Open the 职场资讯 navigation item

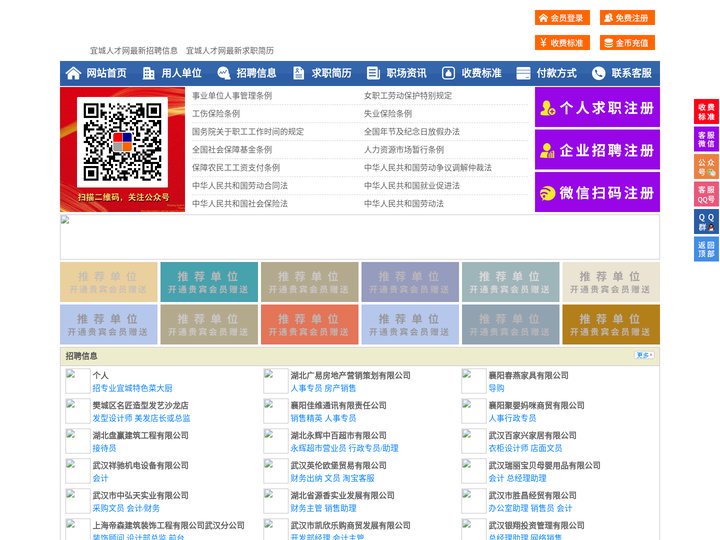point(406,73)
